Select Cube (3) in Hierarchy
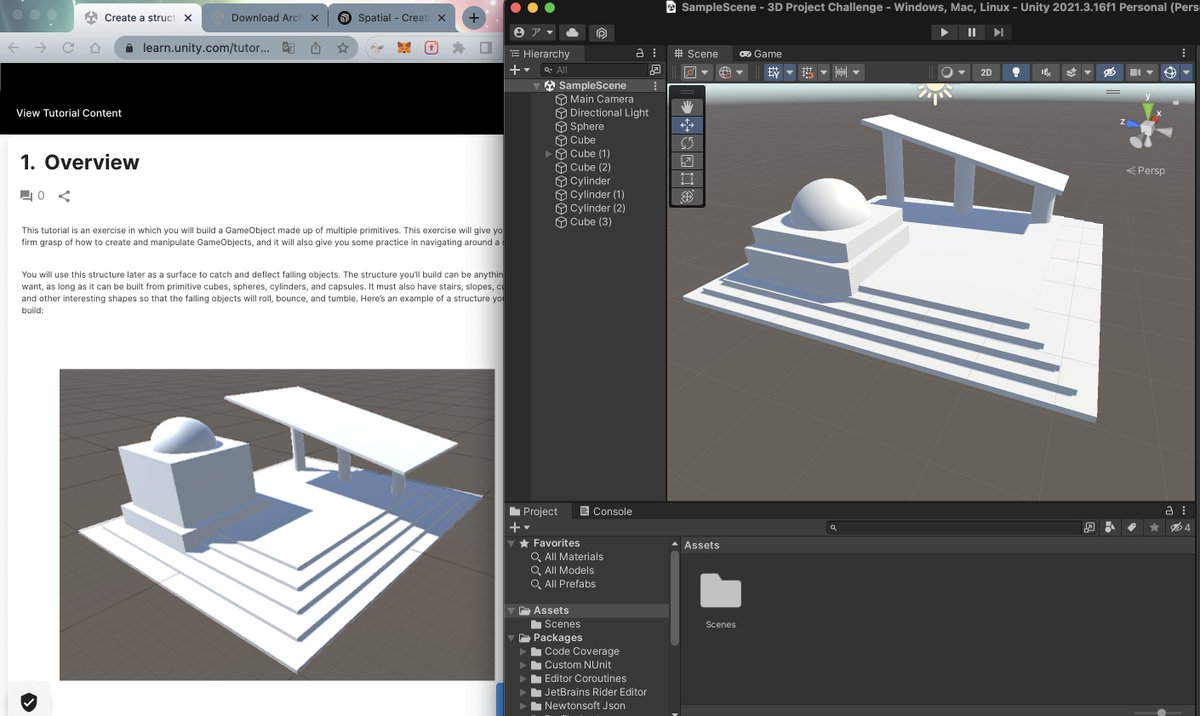The image size is (1200, 716). click(582, 222)
